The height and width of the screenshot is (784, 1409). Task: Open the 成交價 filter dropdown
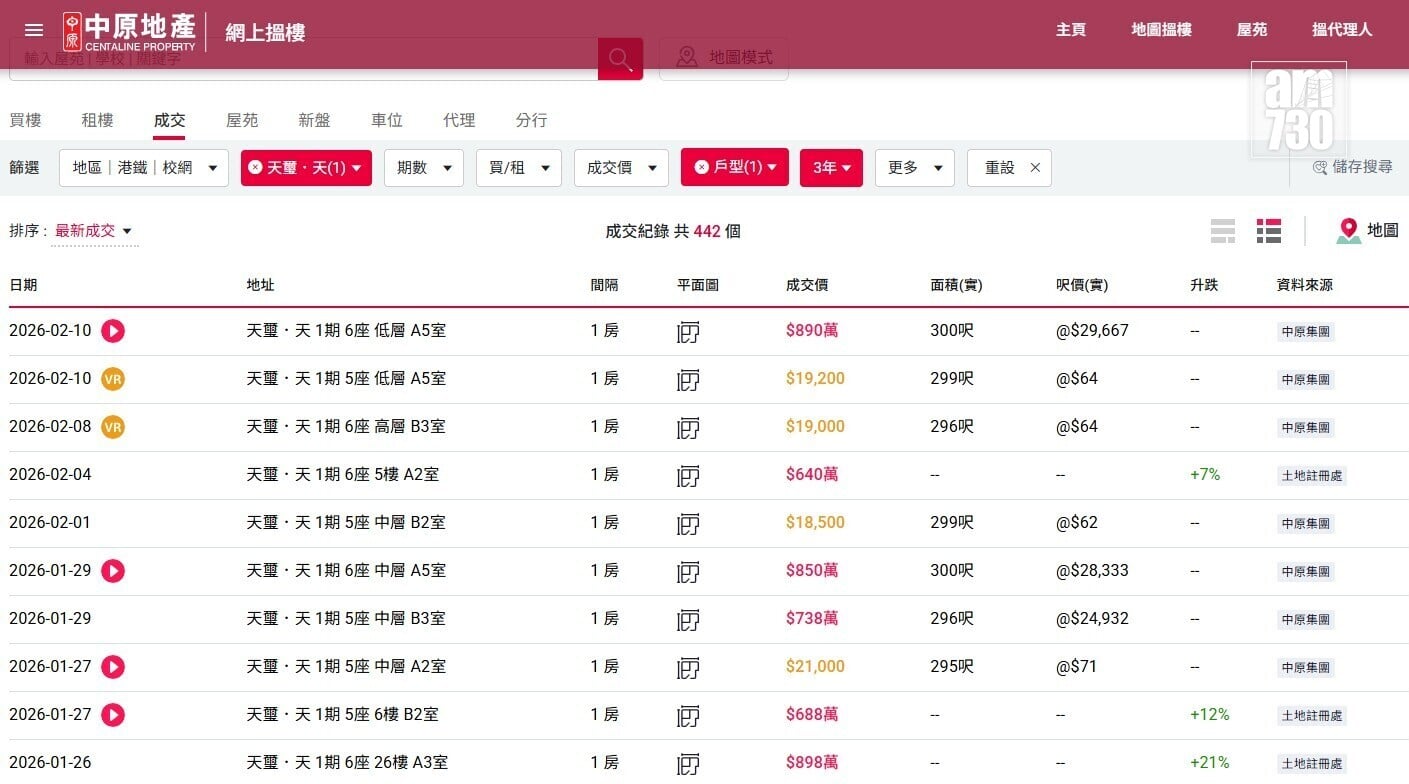coord(620,168)
